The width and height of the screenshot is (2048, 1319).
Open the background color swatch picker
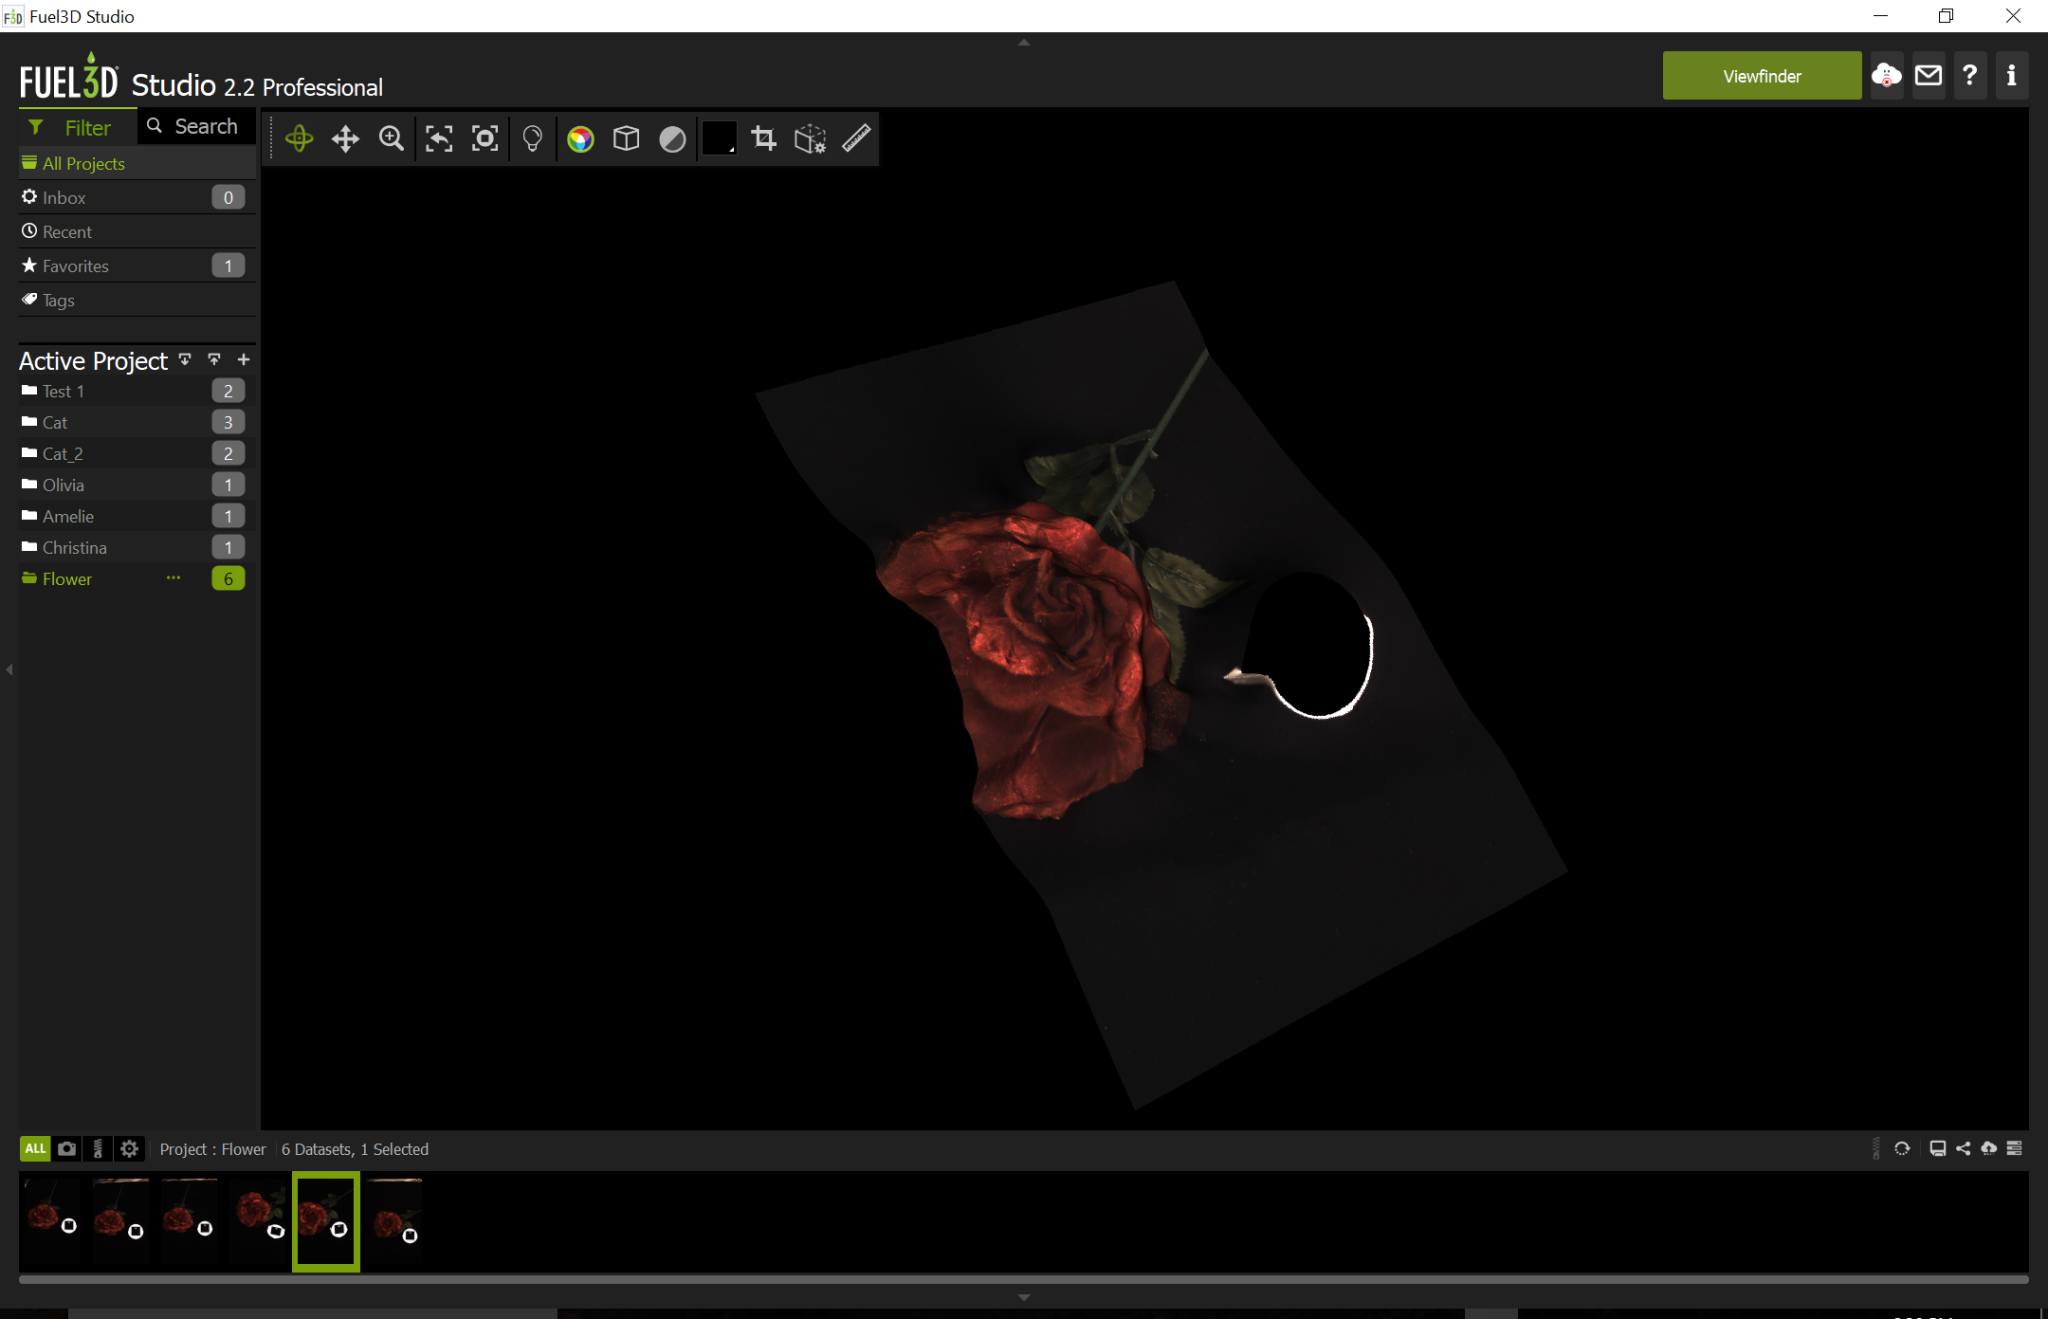718,138
